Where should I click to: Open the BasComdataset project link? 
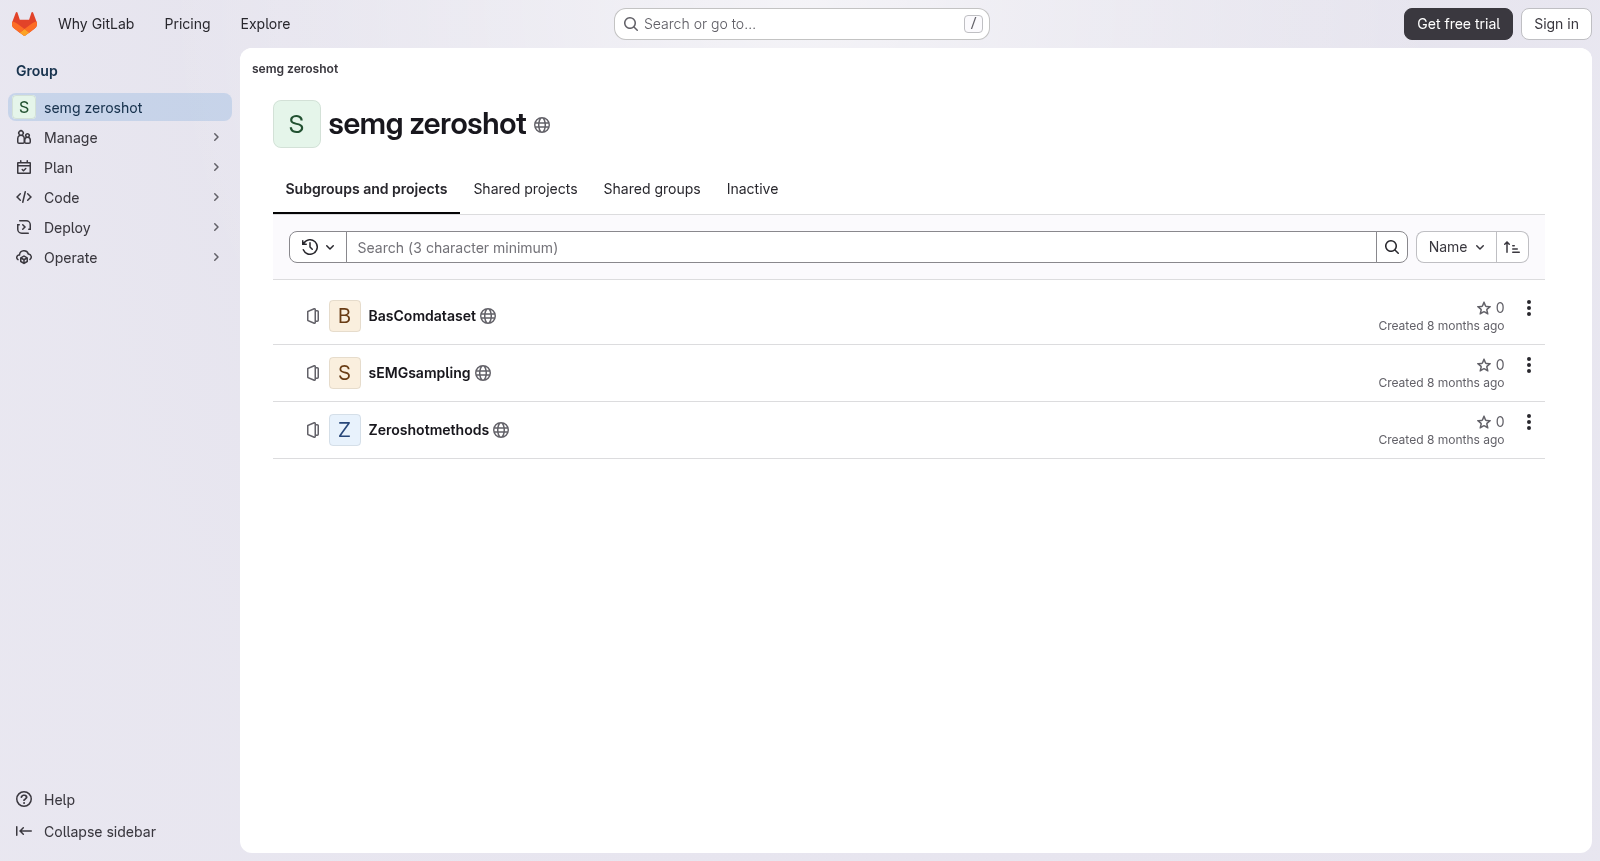pos(422,316)
